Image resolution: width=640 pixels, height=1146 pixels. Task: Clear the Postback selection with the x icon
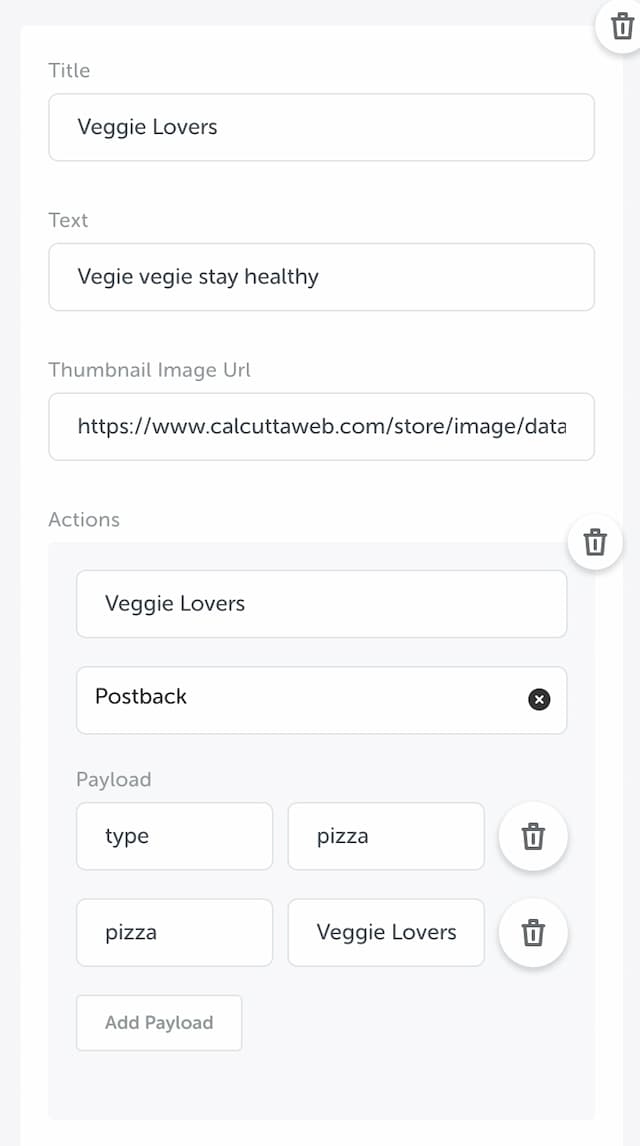coord(539,699)
